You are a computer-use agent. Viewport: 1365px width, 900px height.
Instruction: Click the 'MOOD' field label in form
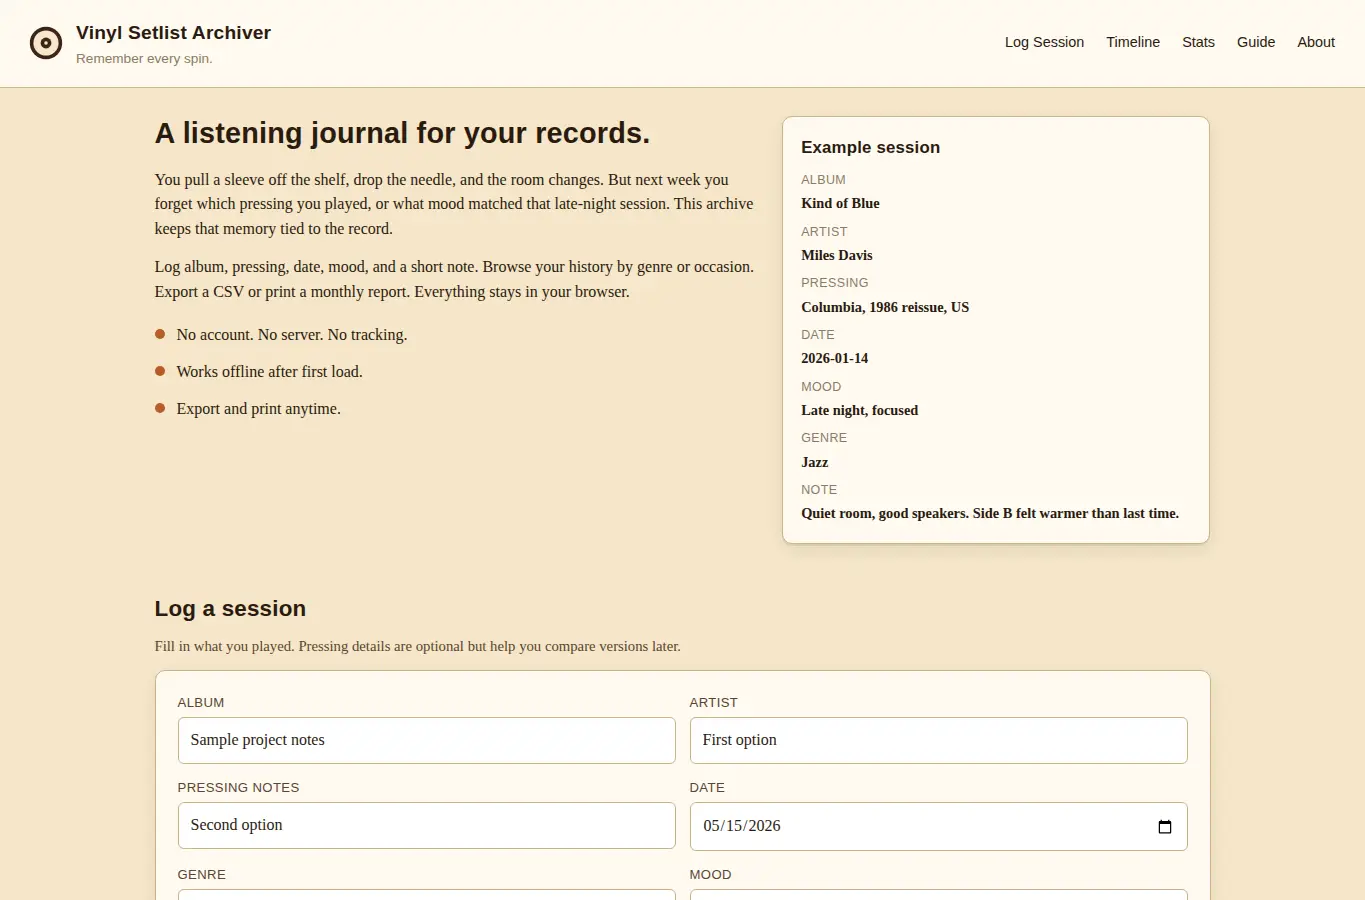click(x=710, y=875)
